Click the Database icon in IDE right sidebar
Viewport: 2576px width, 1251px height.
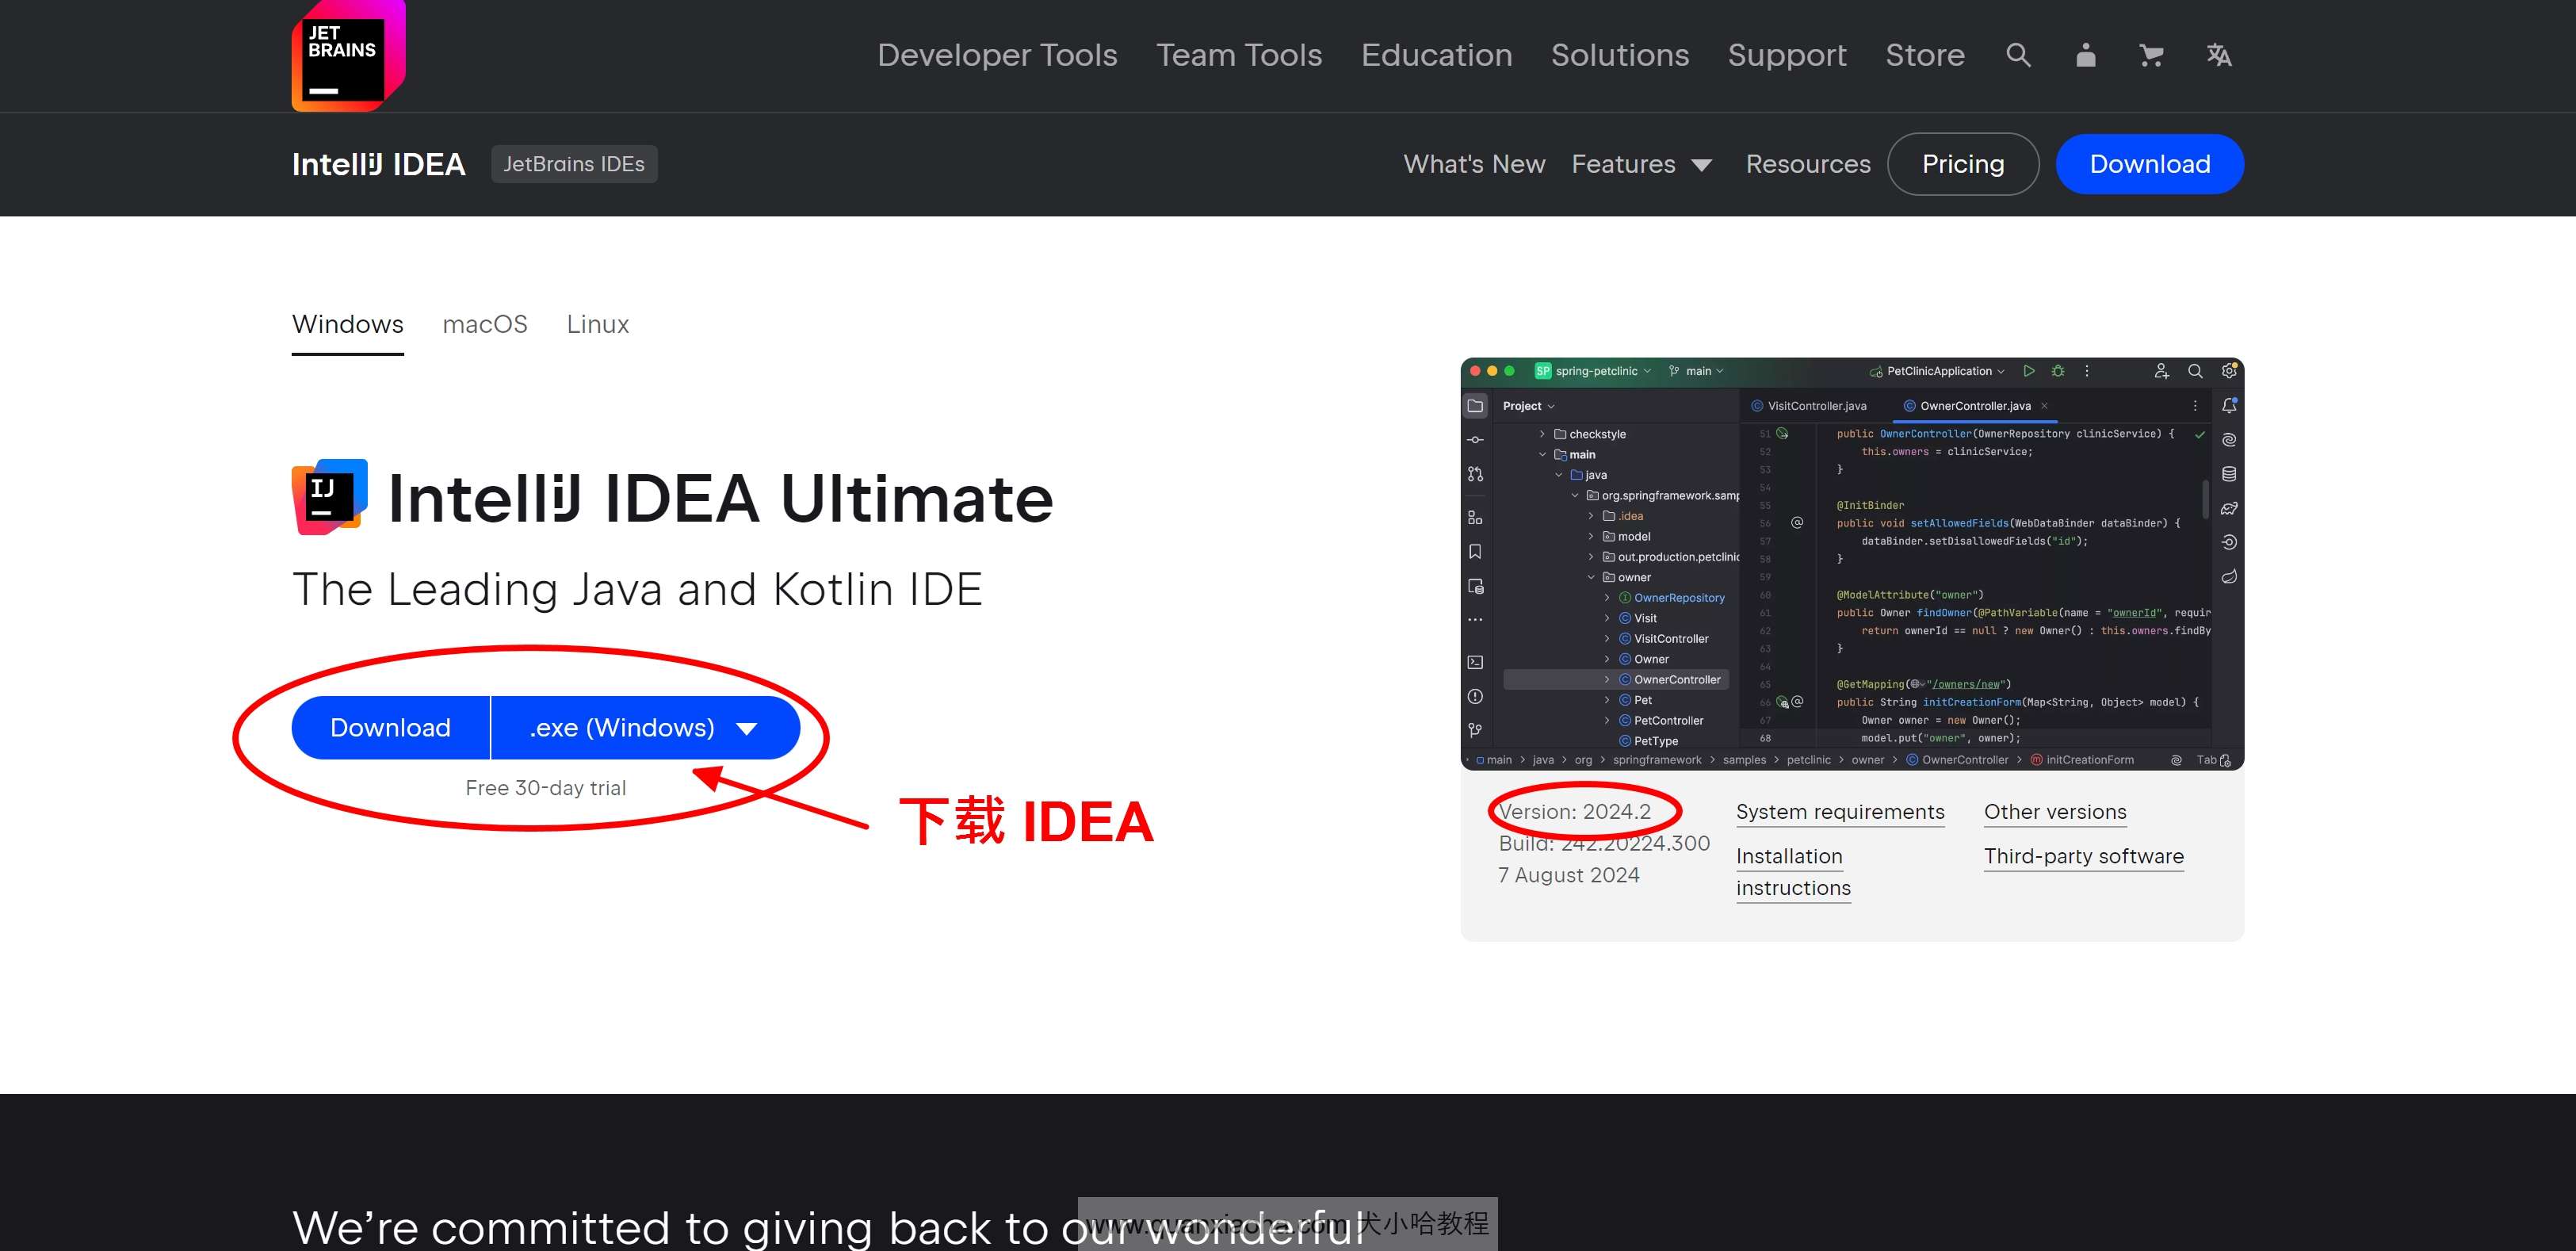click(2229, 474)
